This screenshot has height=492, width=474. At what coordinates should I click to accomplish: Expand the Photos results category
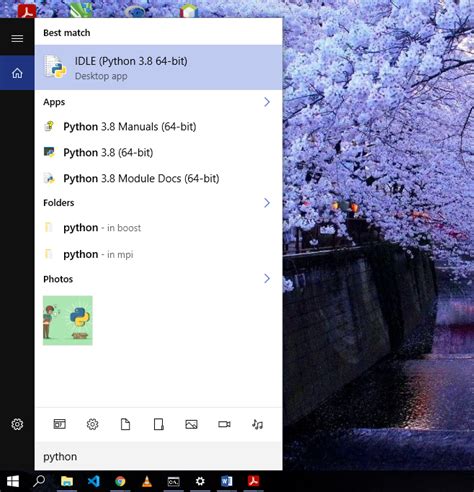pos(267,279)
